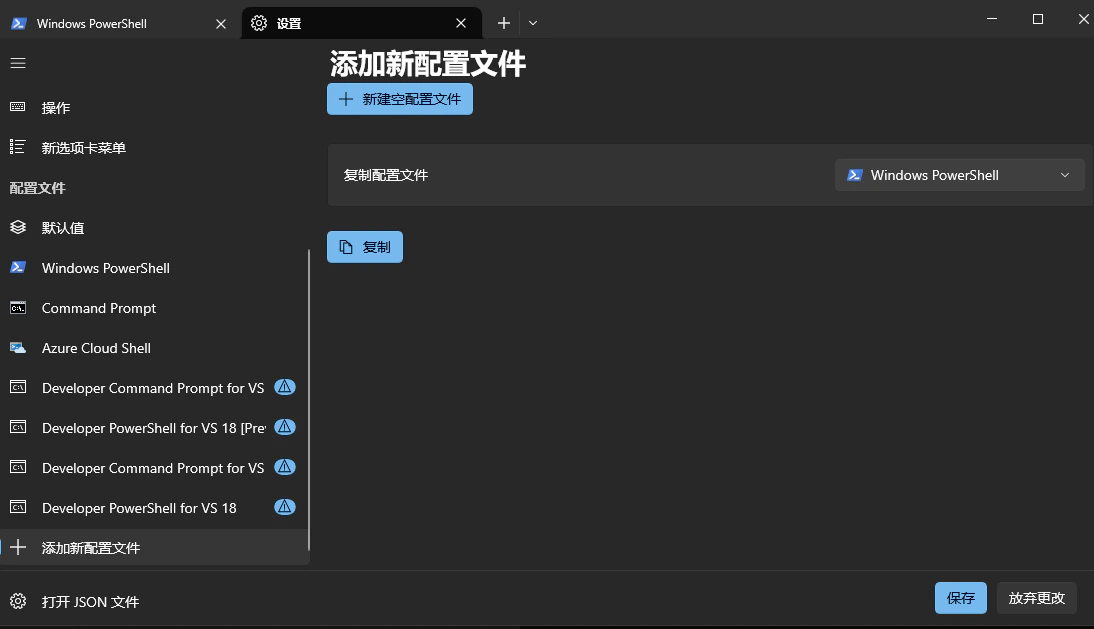
Task: Open the new tab profile dropdown arrow
Action: [533, 23]
